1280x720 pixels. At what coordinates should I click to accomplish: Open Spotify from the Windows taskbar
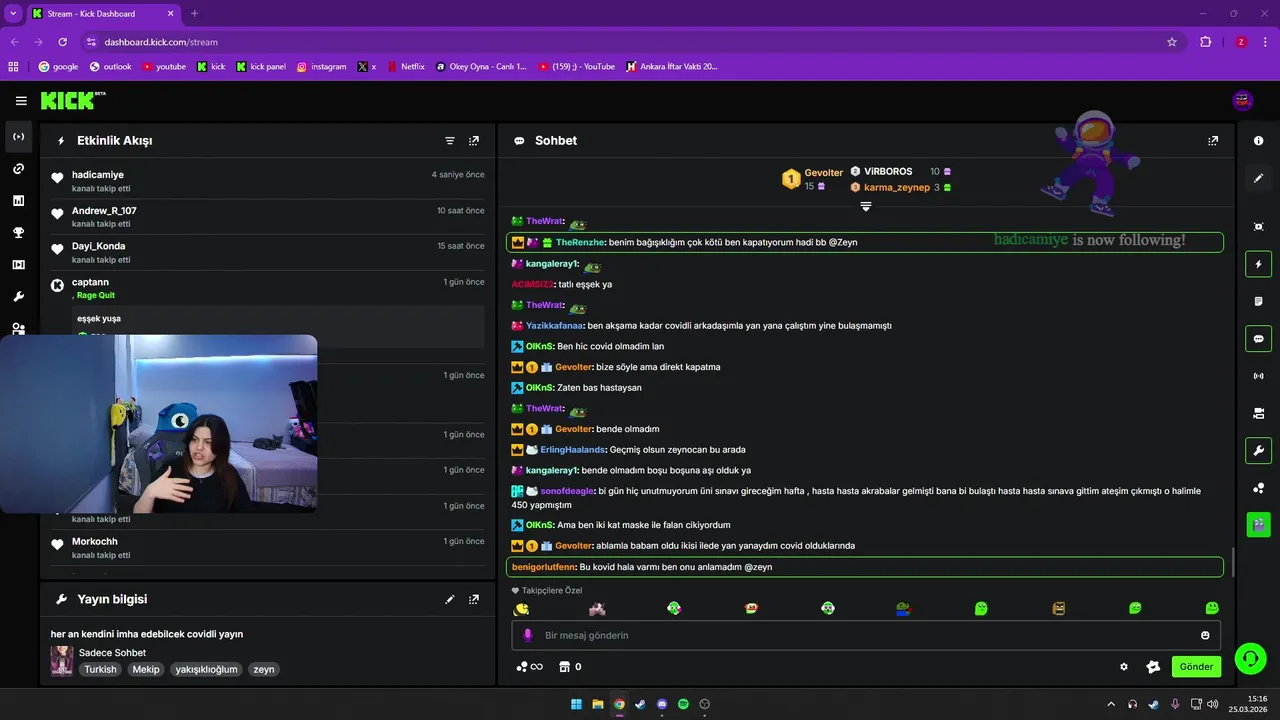(x=683, y=704)
